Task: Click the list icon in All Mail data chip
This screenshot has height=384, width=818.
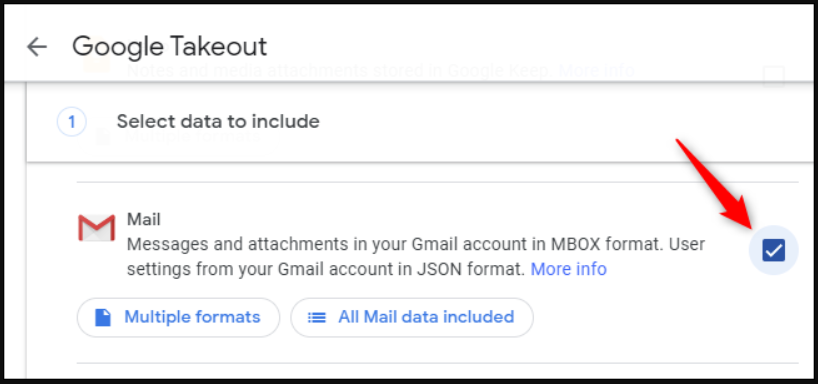Action: point(317,317)
